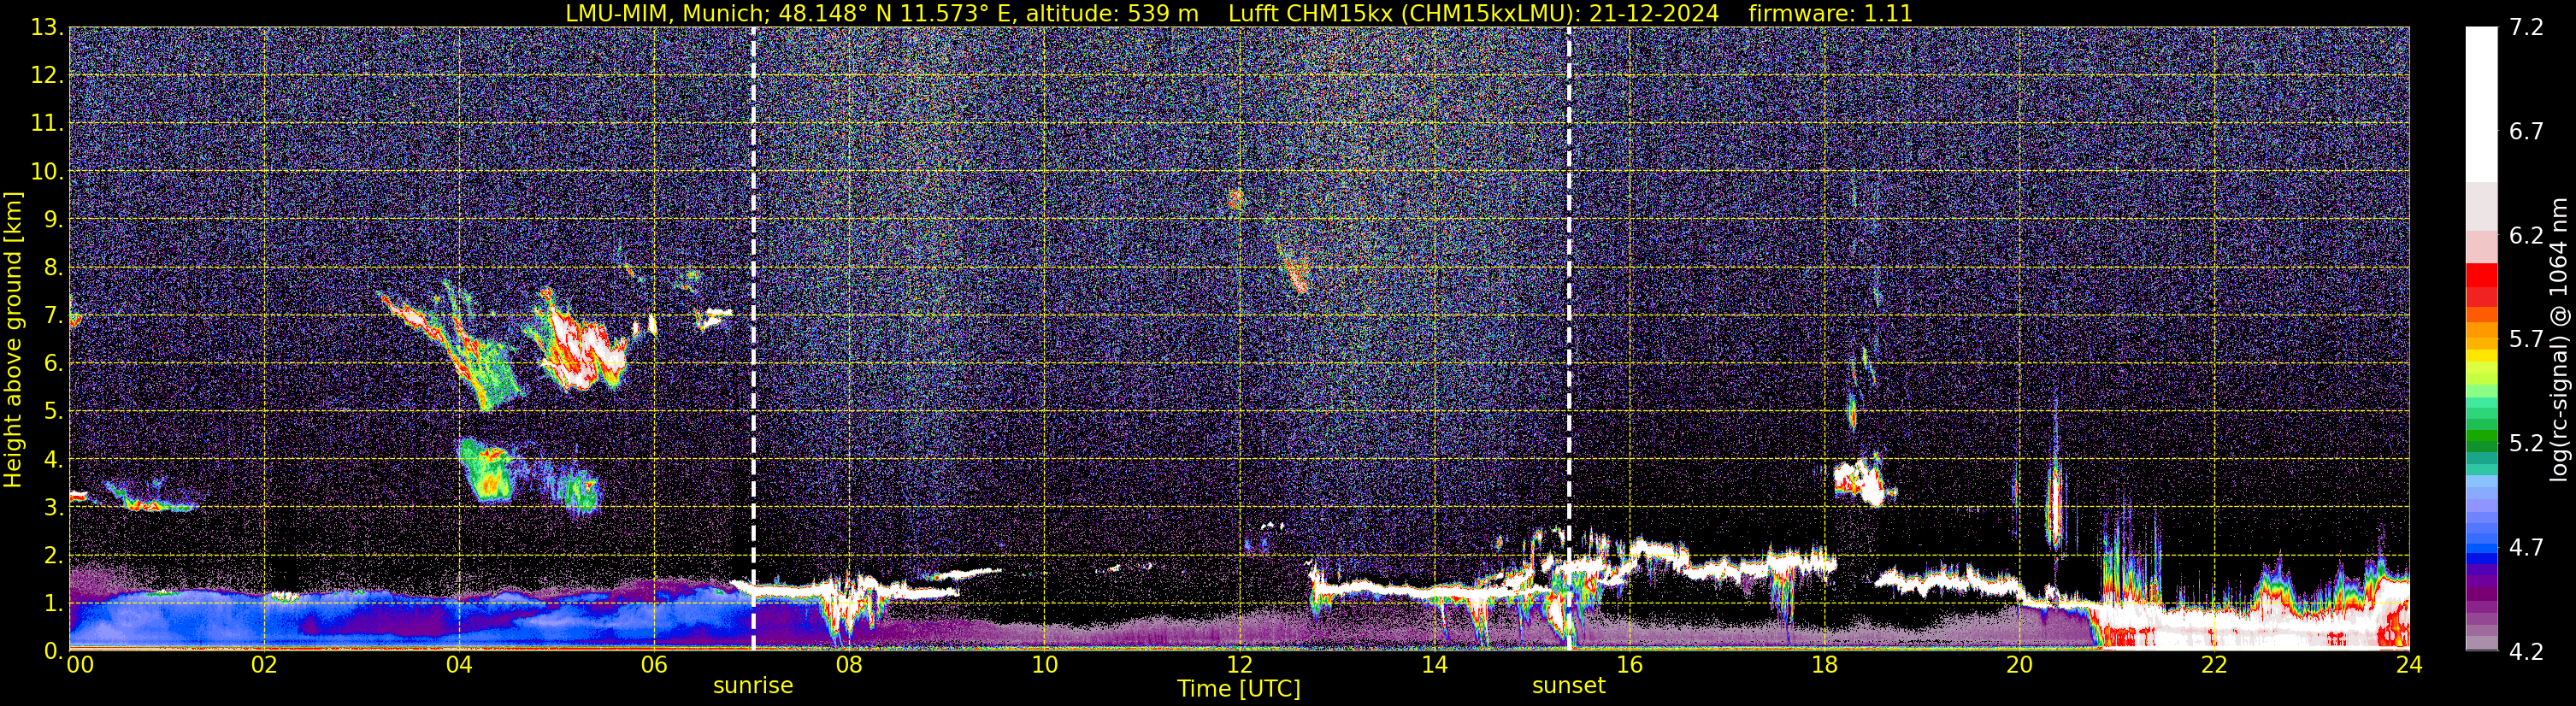Select the "sunrise" label below the time axis

pyautogui.click(x=753, y=686)
